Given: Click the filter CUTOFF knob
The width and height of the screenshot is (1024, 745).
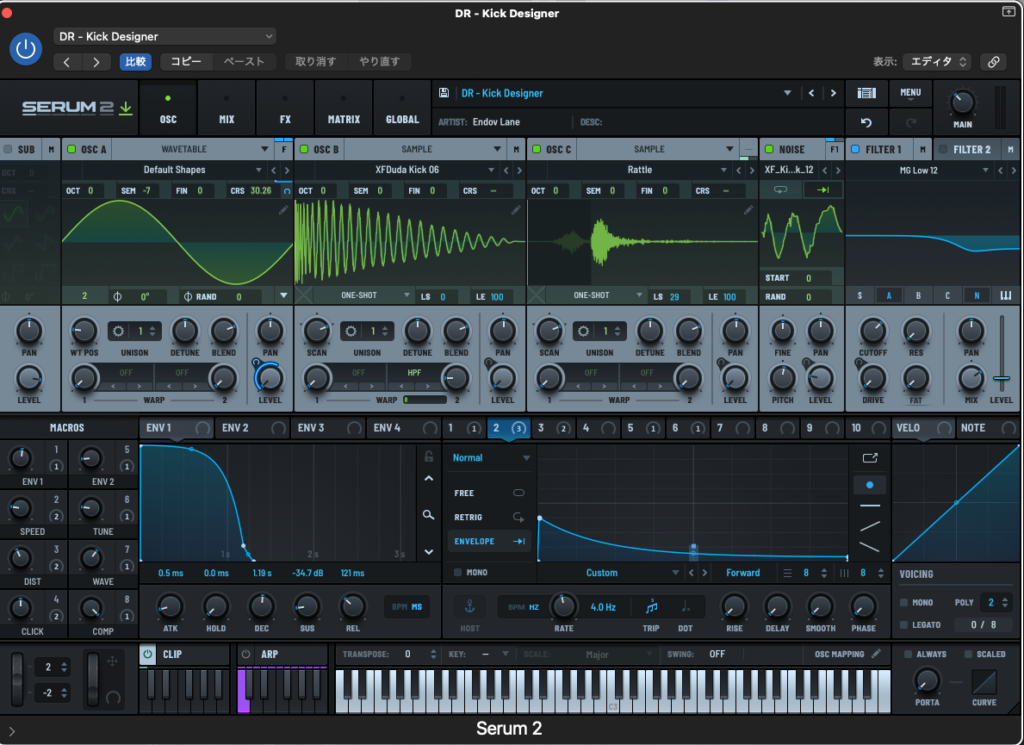Looking at the screenshot, I should pos(873,332).
